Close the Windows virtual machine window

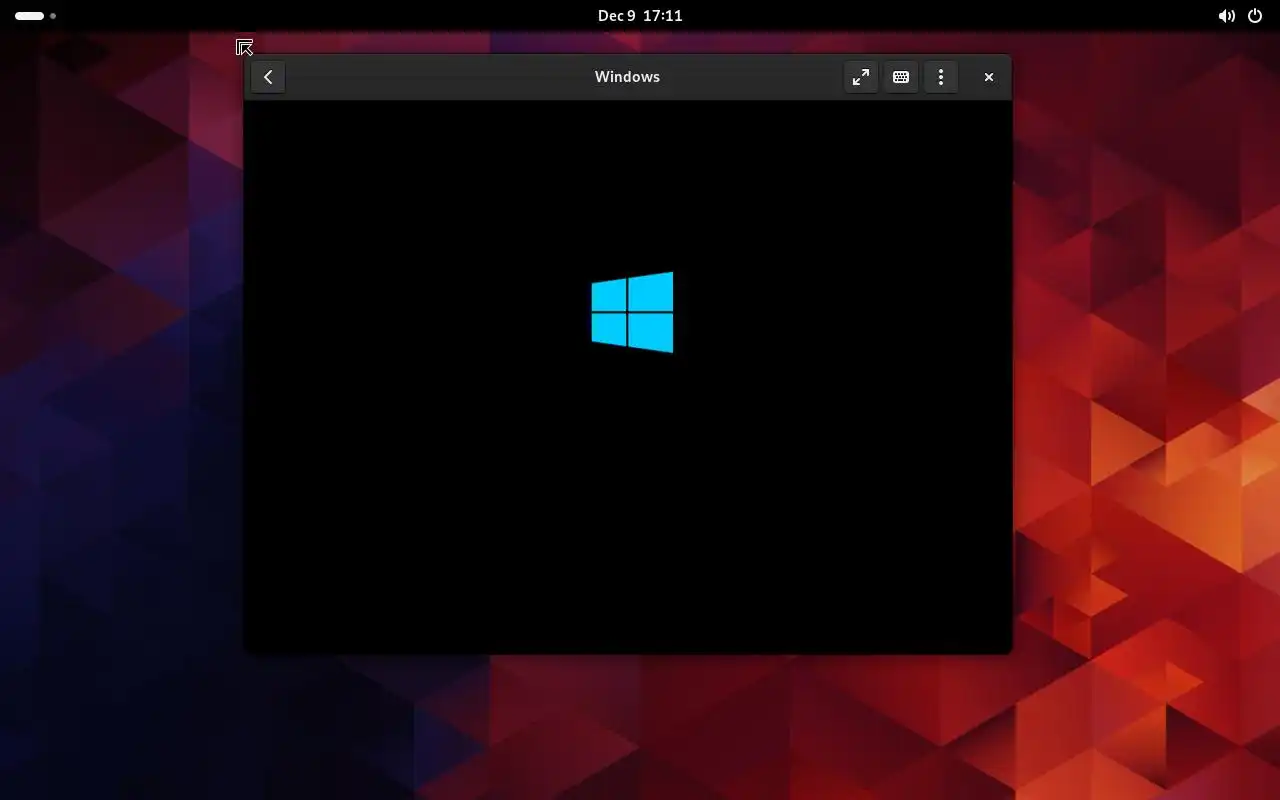click(989, 77)
